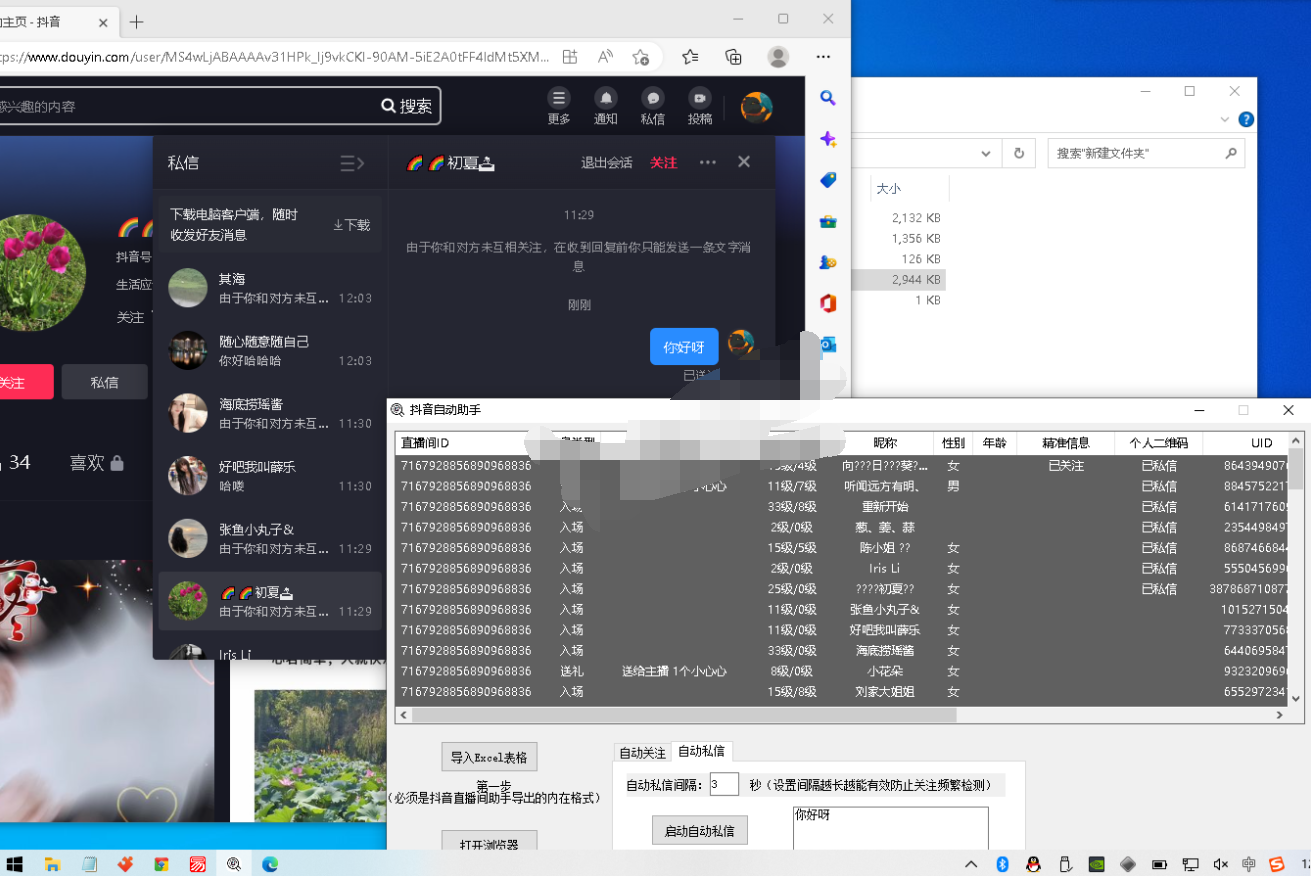
Task: Open the 私信 message icon in header
Action: pyautogui.click(x=653, y=99)
